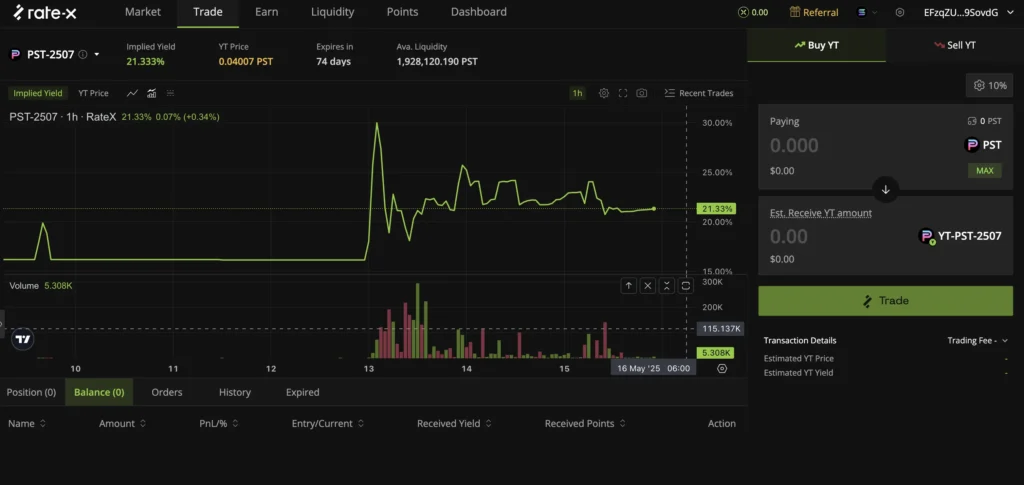Image resolution: width=1024 pixels, height=485 pixels.
Task: Open the Referral link
Action: coord(814,12)
